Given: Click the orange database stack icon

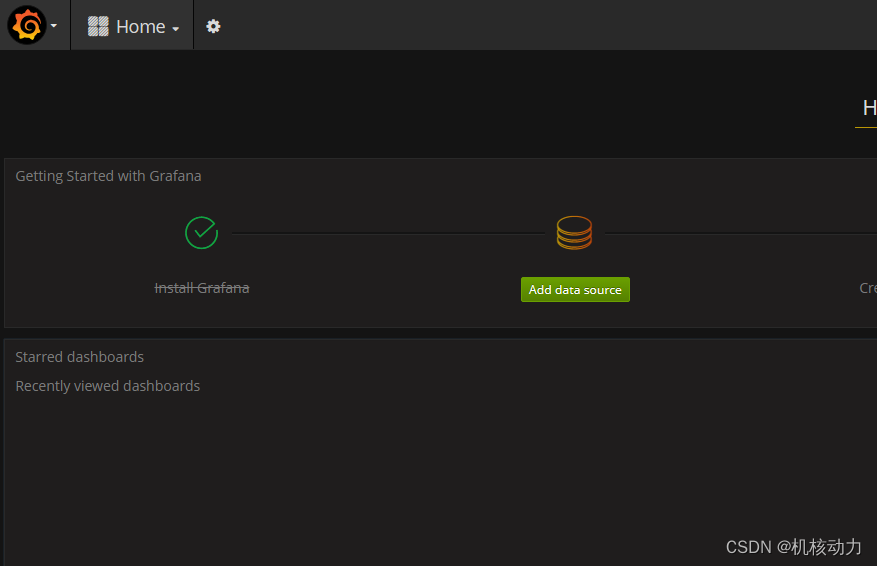Looking at the screenshot, I should 574,233.
